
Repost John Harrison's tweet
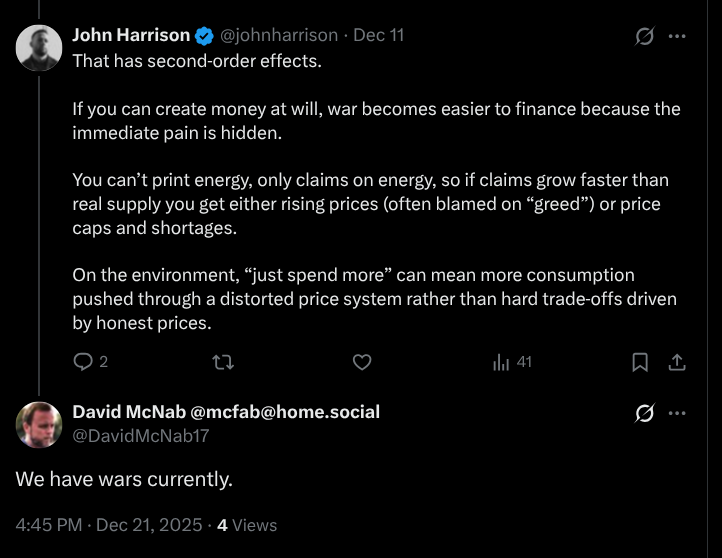tap(224, 362)
